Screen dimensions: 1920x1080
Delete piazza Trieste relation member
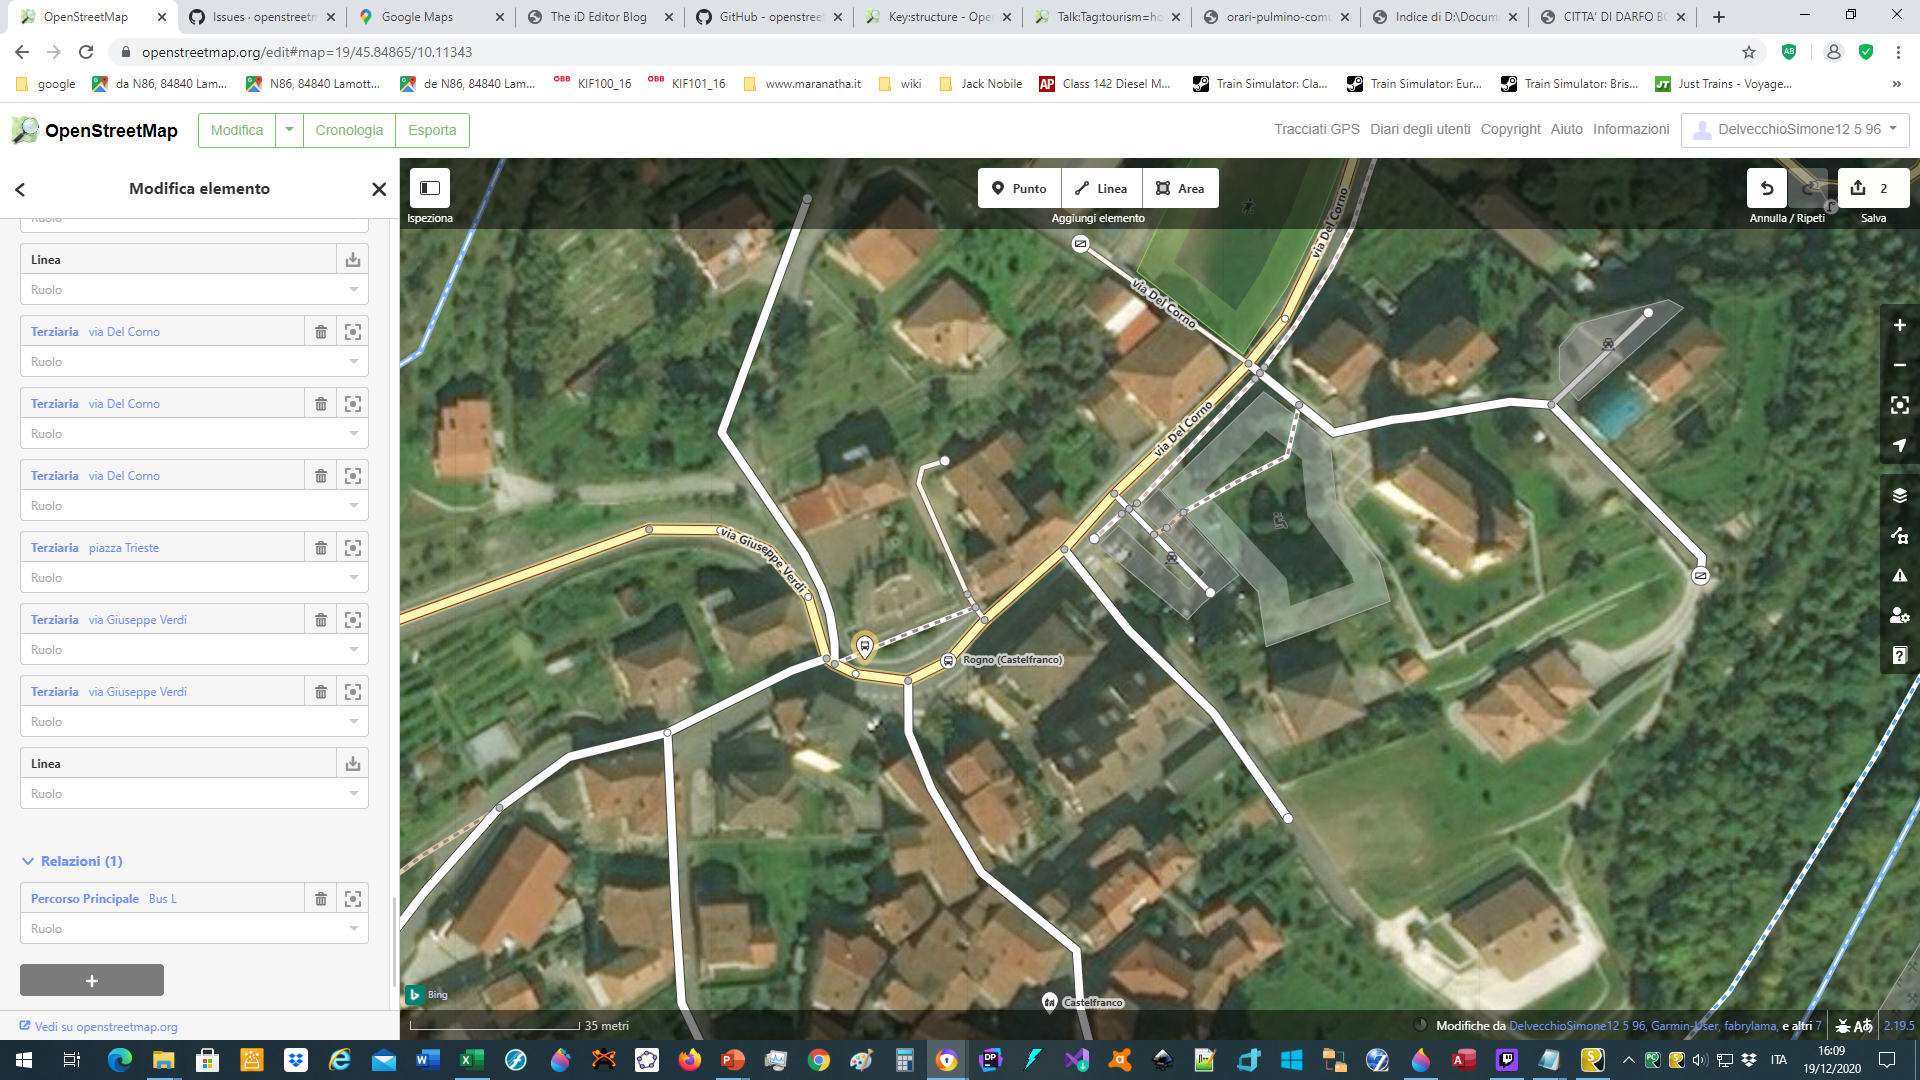(x=321, y=548)
